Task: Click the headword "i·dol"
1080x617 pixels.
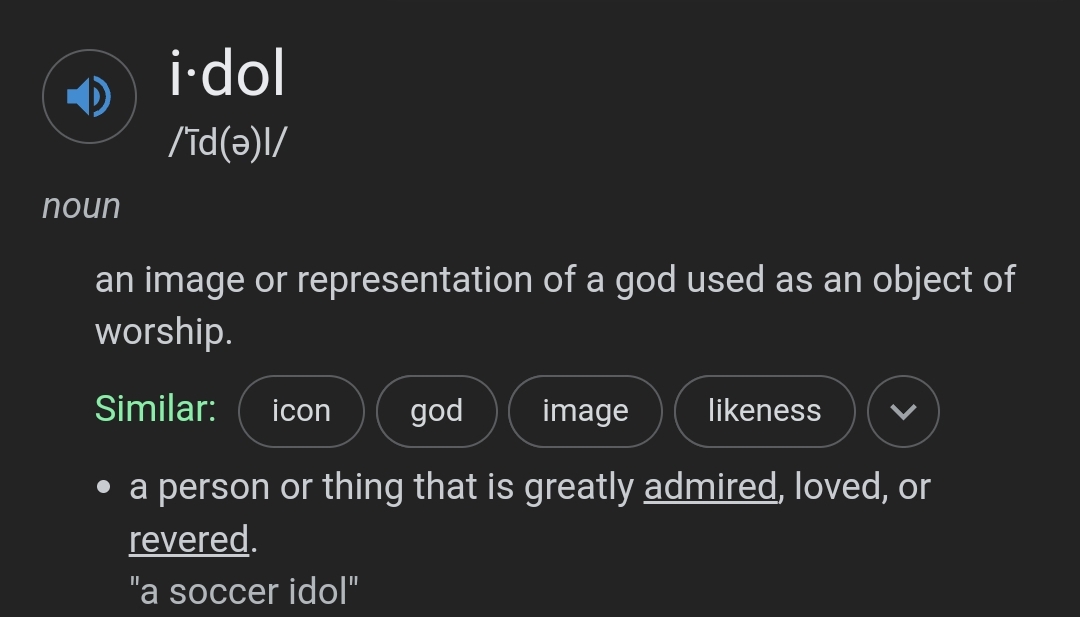Action: 227,76
